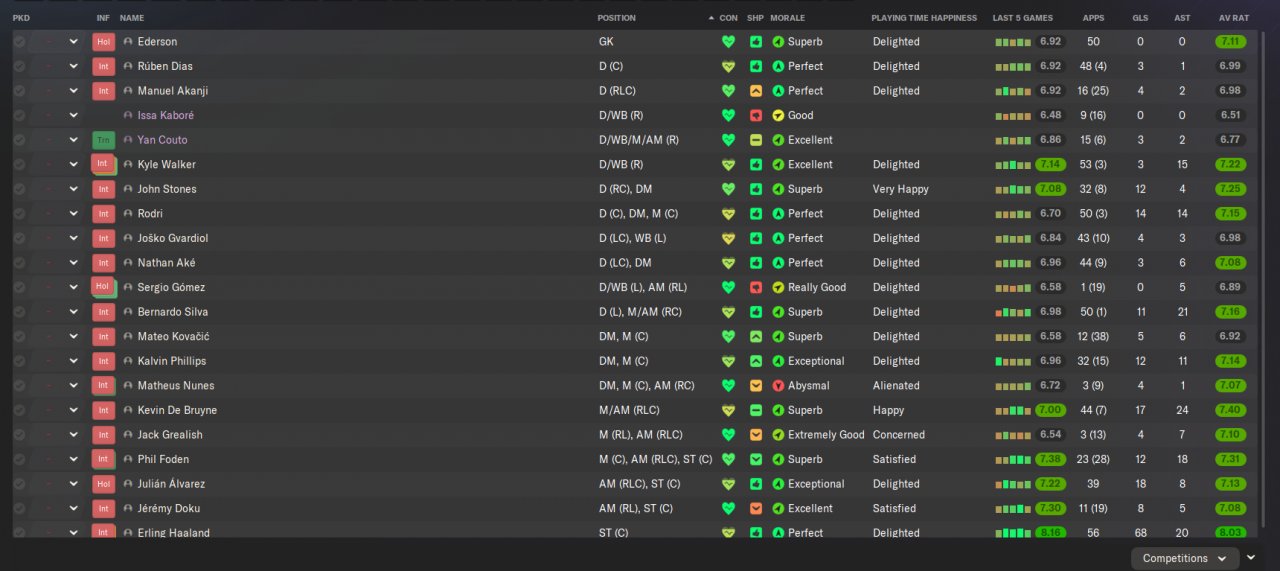Viewport: 1280px width, 571px height.
Task: Click Ederson's 'Hol' info badge
Action: (103, 42)
